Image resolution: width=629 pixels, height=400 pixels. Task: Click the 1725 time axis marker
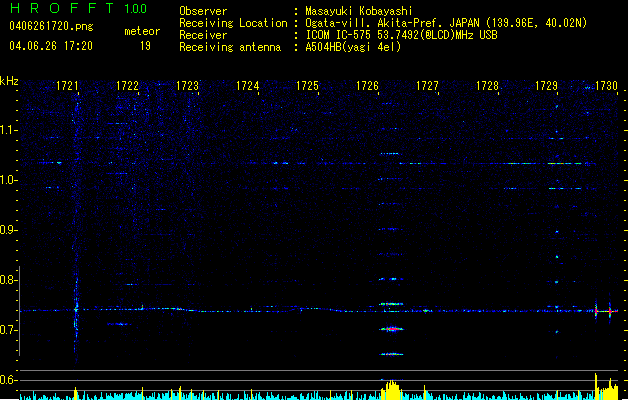pyautogui.click(x=307, y=86)
